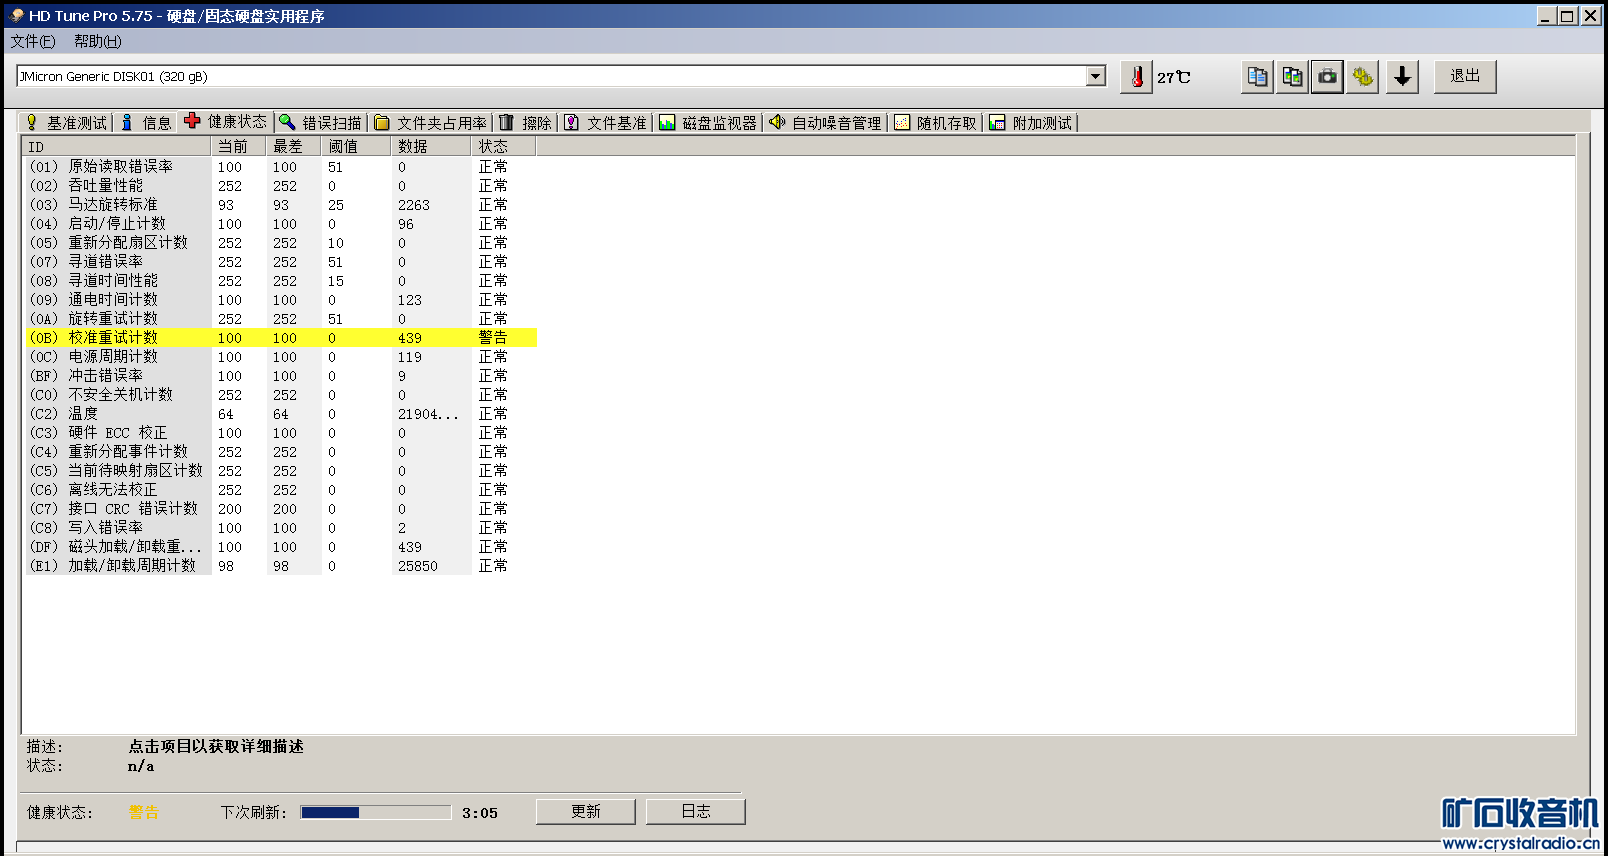Click the 警告 status in the highlighted row
1608x856 pixels.
click(493, 338)
